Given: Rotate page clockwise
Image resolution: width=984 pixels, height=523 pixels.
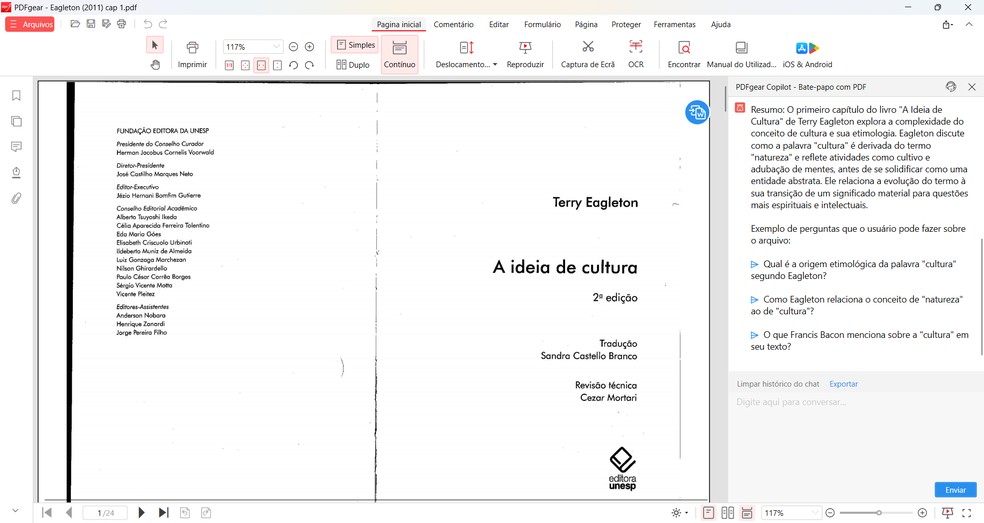Looking at the screenshot, I should (309, 65).
